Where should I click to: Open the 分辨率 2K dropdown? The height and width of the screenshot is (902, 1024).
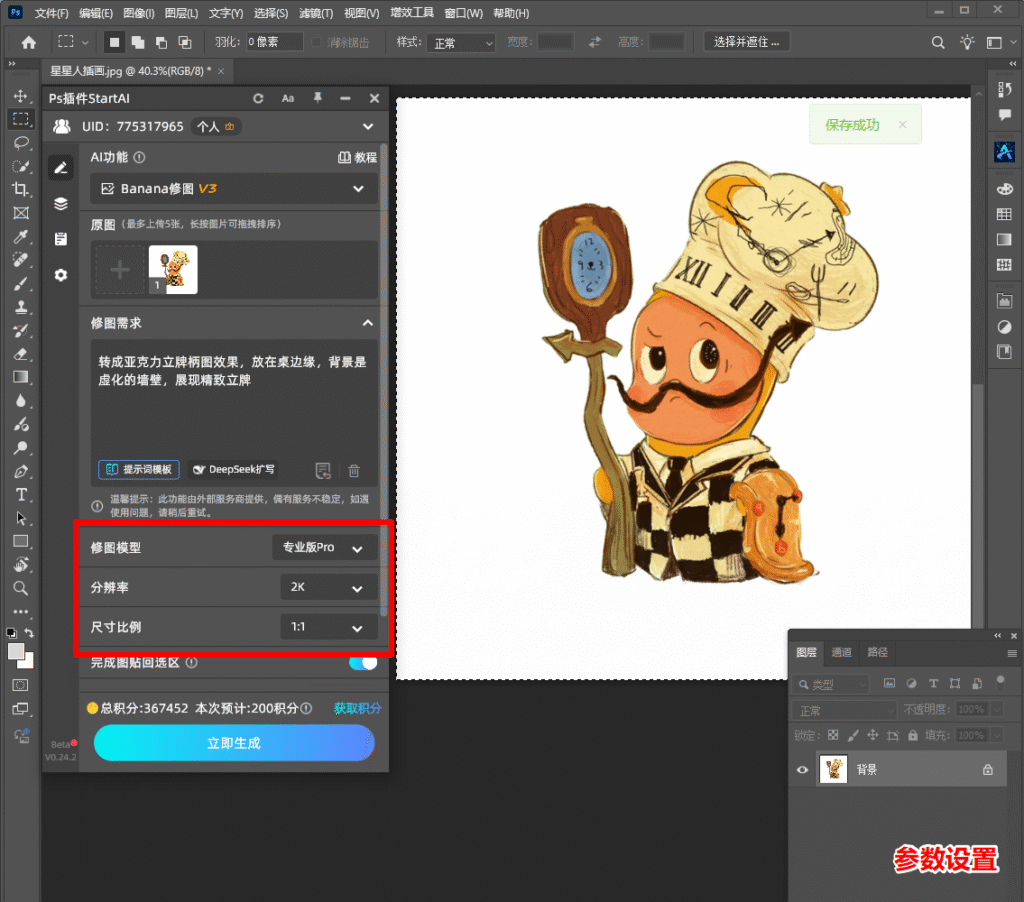[328, 587]
